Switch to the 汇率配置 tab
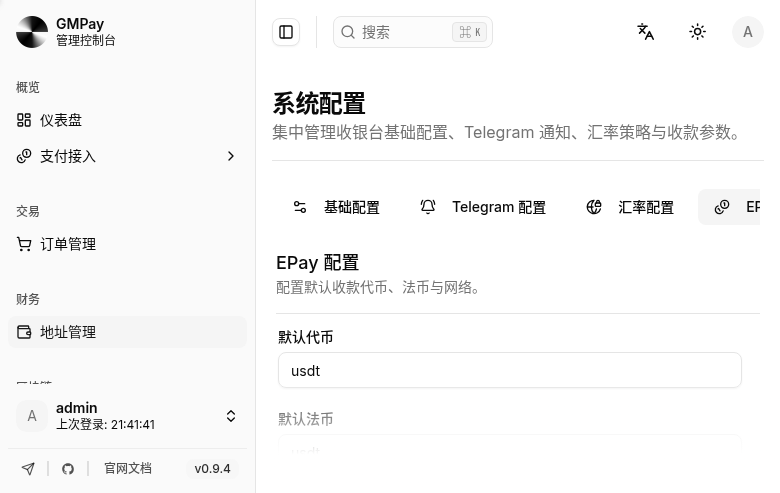This screenshot has height=493, width=780. coord(630,207)
